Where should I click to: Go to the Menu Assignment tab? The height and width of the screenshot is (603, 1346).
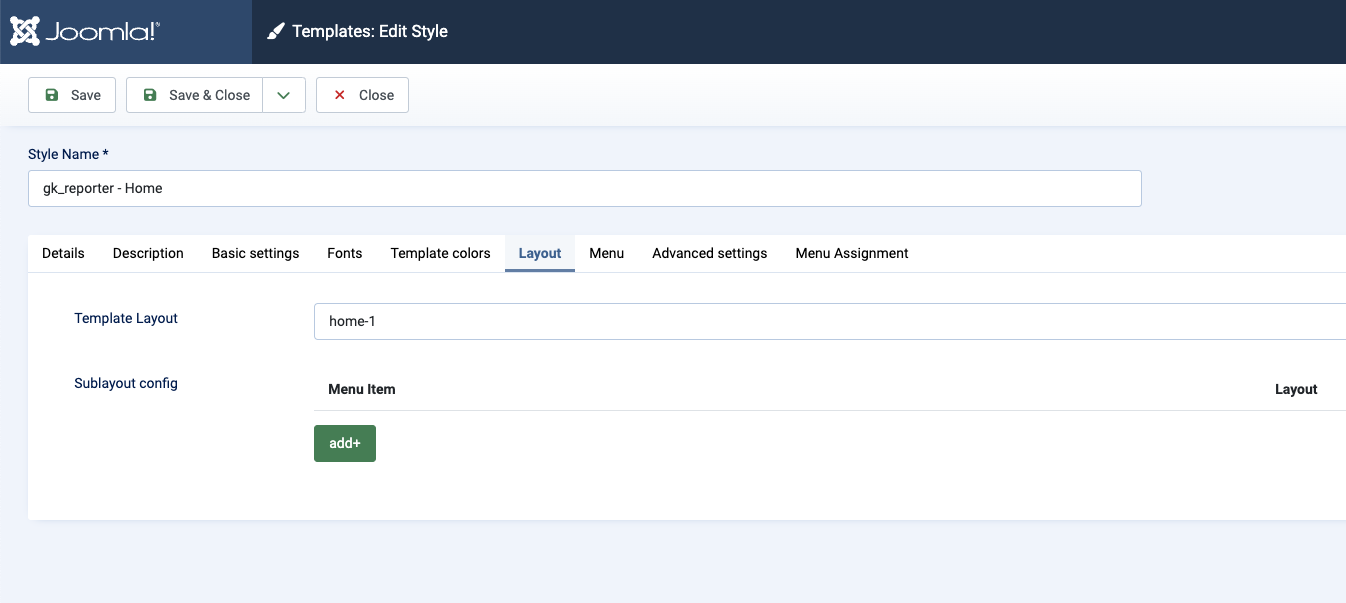click(851, 253)
